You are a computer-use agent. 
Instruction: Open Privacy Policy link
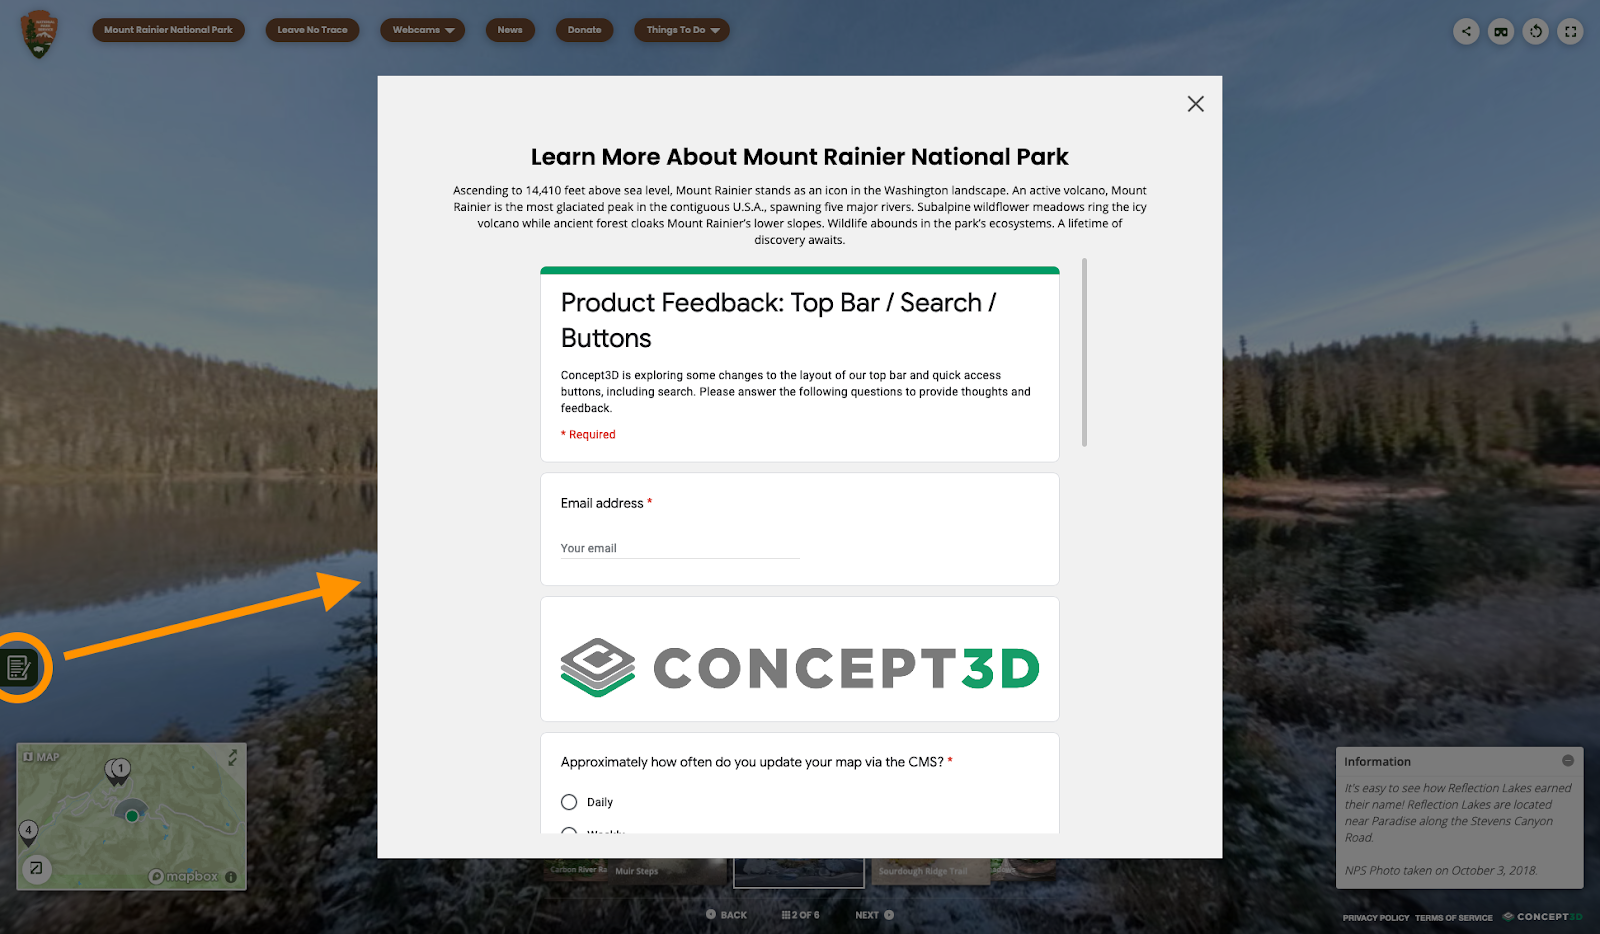(x=1376, y=918)
